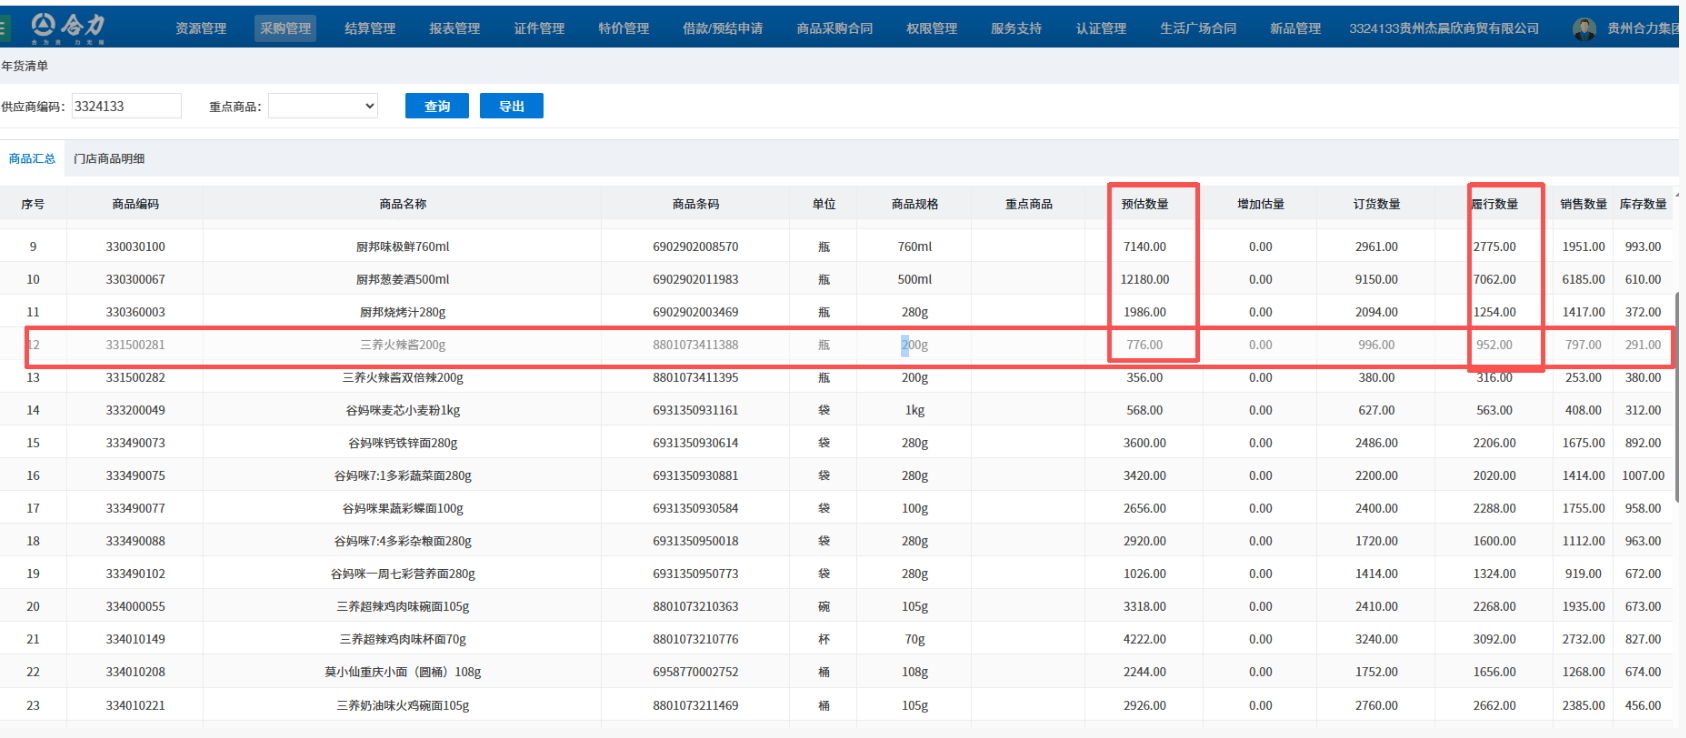Open the 借款/预结申请 menu
The image size is (1686, 738).
[x=722, y=29]
